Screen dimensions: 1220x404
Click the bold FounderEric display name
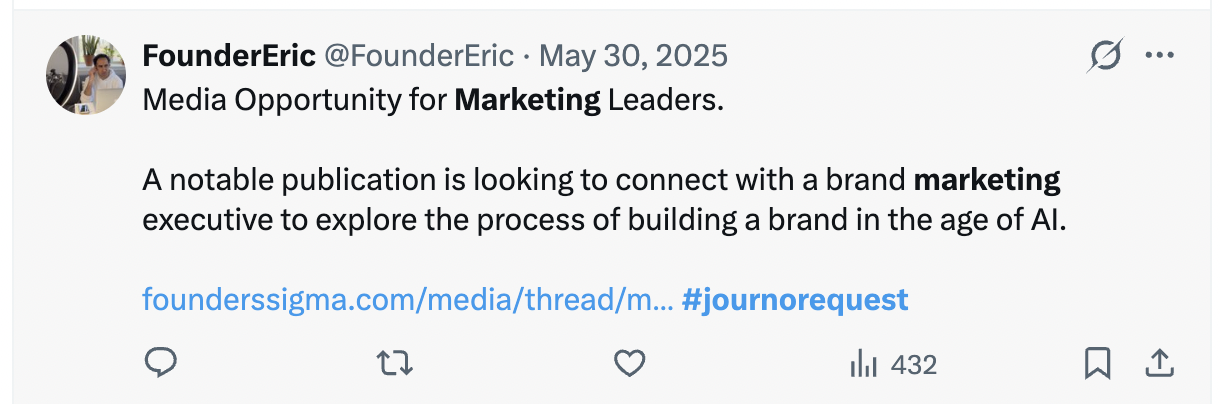(x=226, y=56)
